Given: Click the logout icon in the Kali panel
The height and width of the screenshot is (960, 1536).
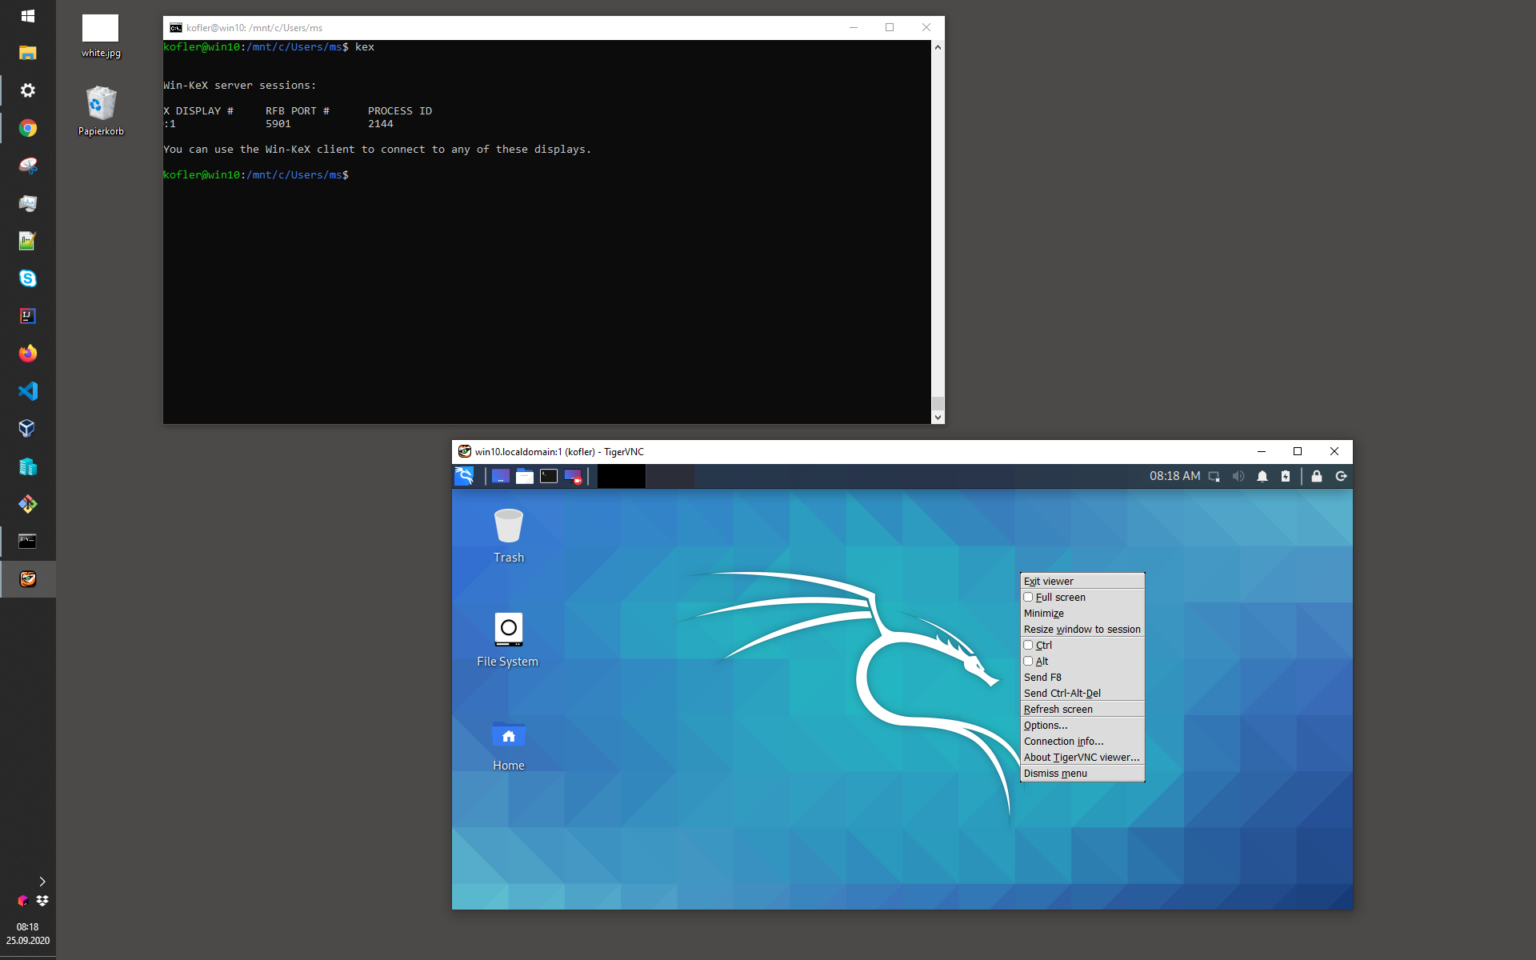Looking at the screenshot, I should pyautogui.click(x=1341, y=476).
